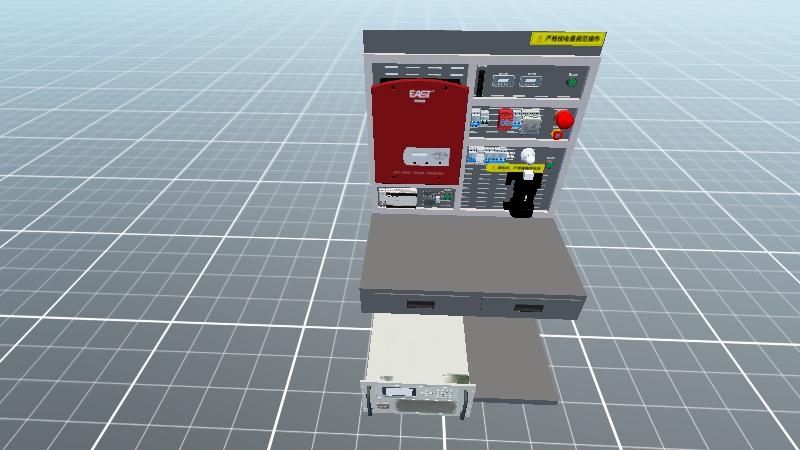Click the white top cover of the rack power supply
This screenshot has width=800, height=450.
pyautogui.click(x=417, y=347)
